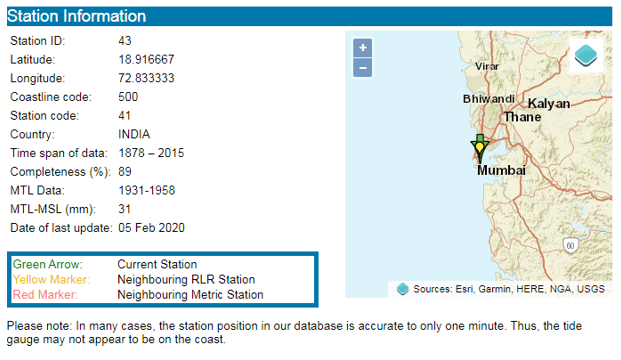Screen dimensions: 621x360
Task: Click the Esri logo in map attribution
Action: coord(403,289)
